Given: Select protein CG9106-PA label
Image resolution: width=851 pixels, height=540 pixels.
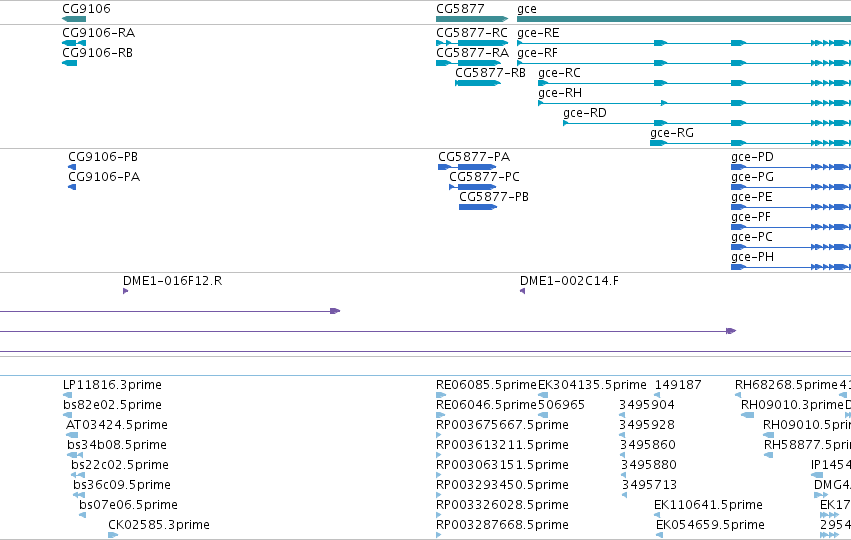Looking at the screenshot, I should tap(104, 177).
